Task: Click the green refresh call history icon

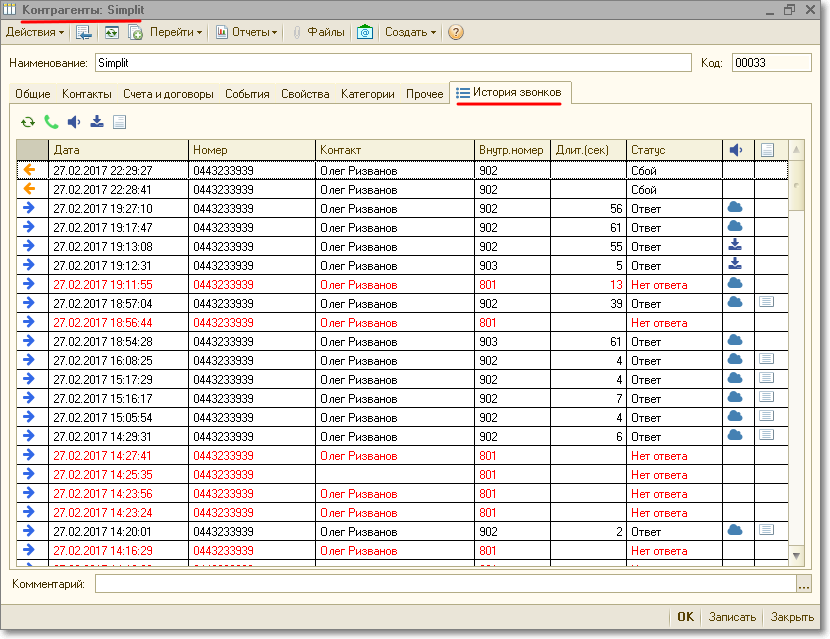Action: coord(28,122)
